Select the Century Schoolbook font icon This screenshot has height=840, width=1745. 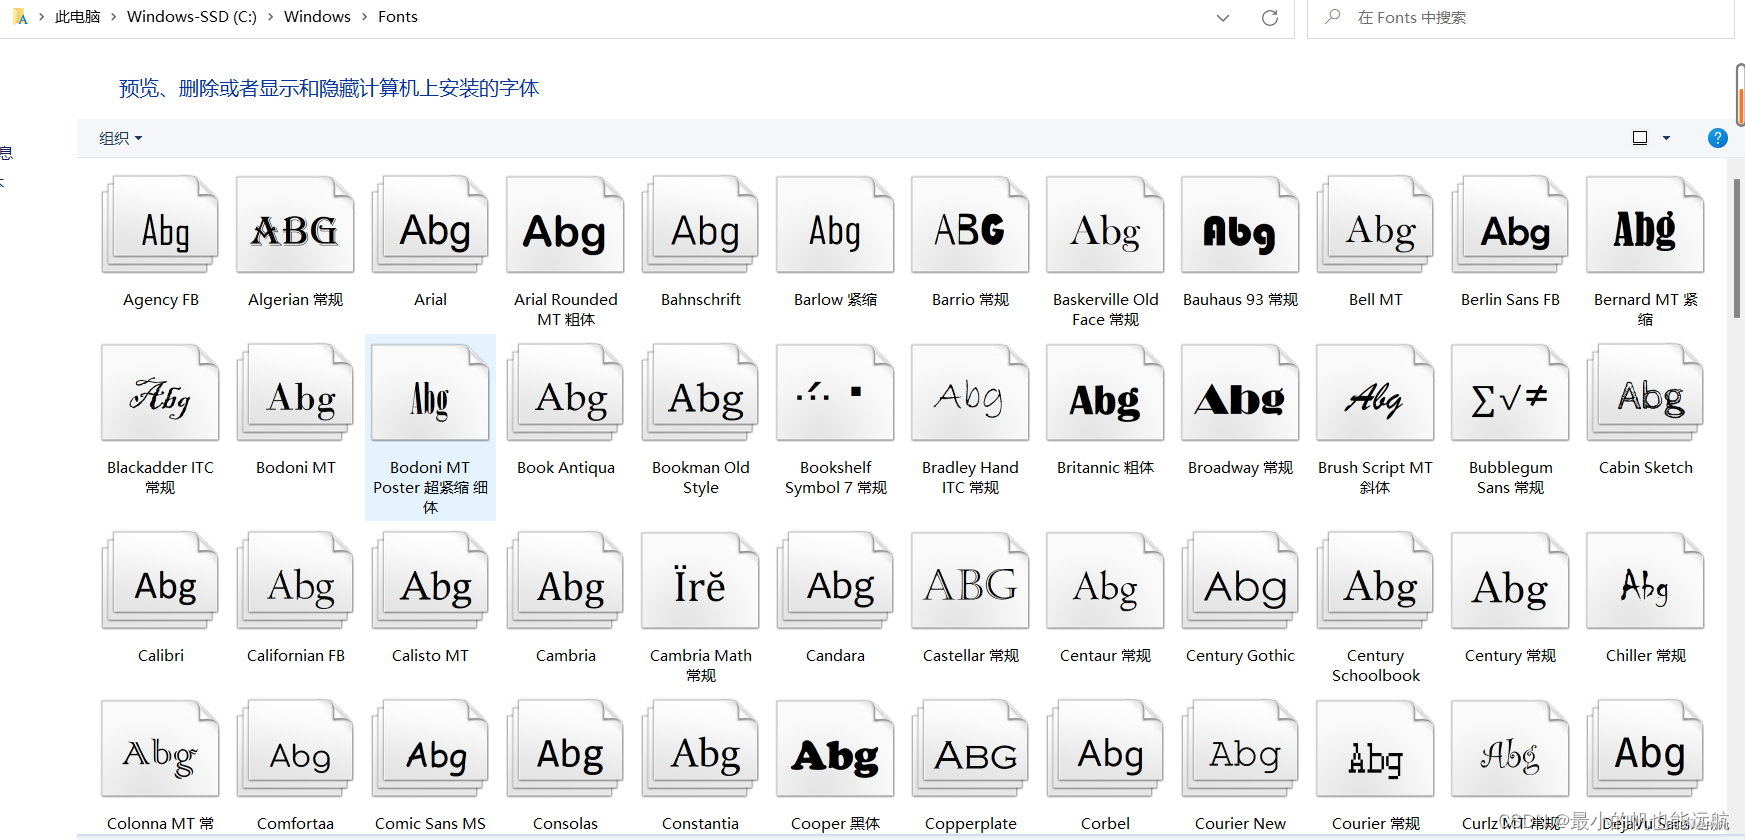[x=1375, y=581]
